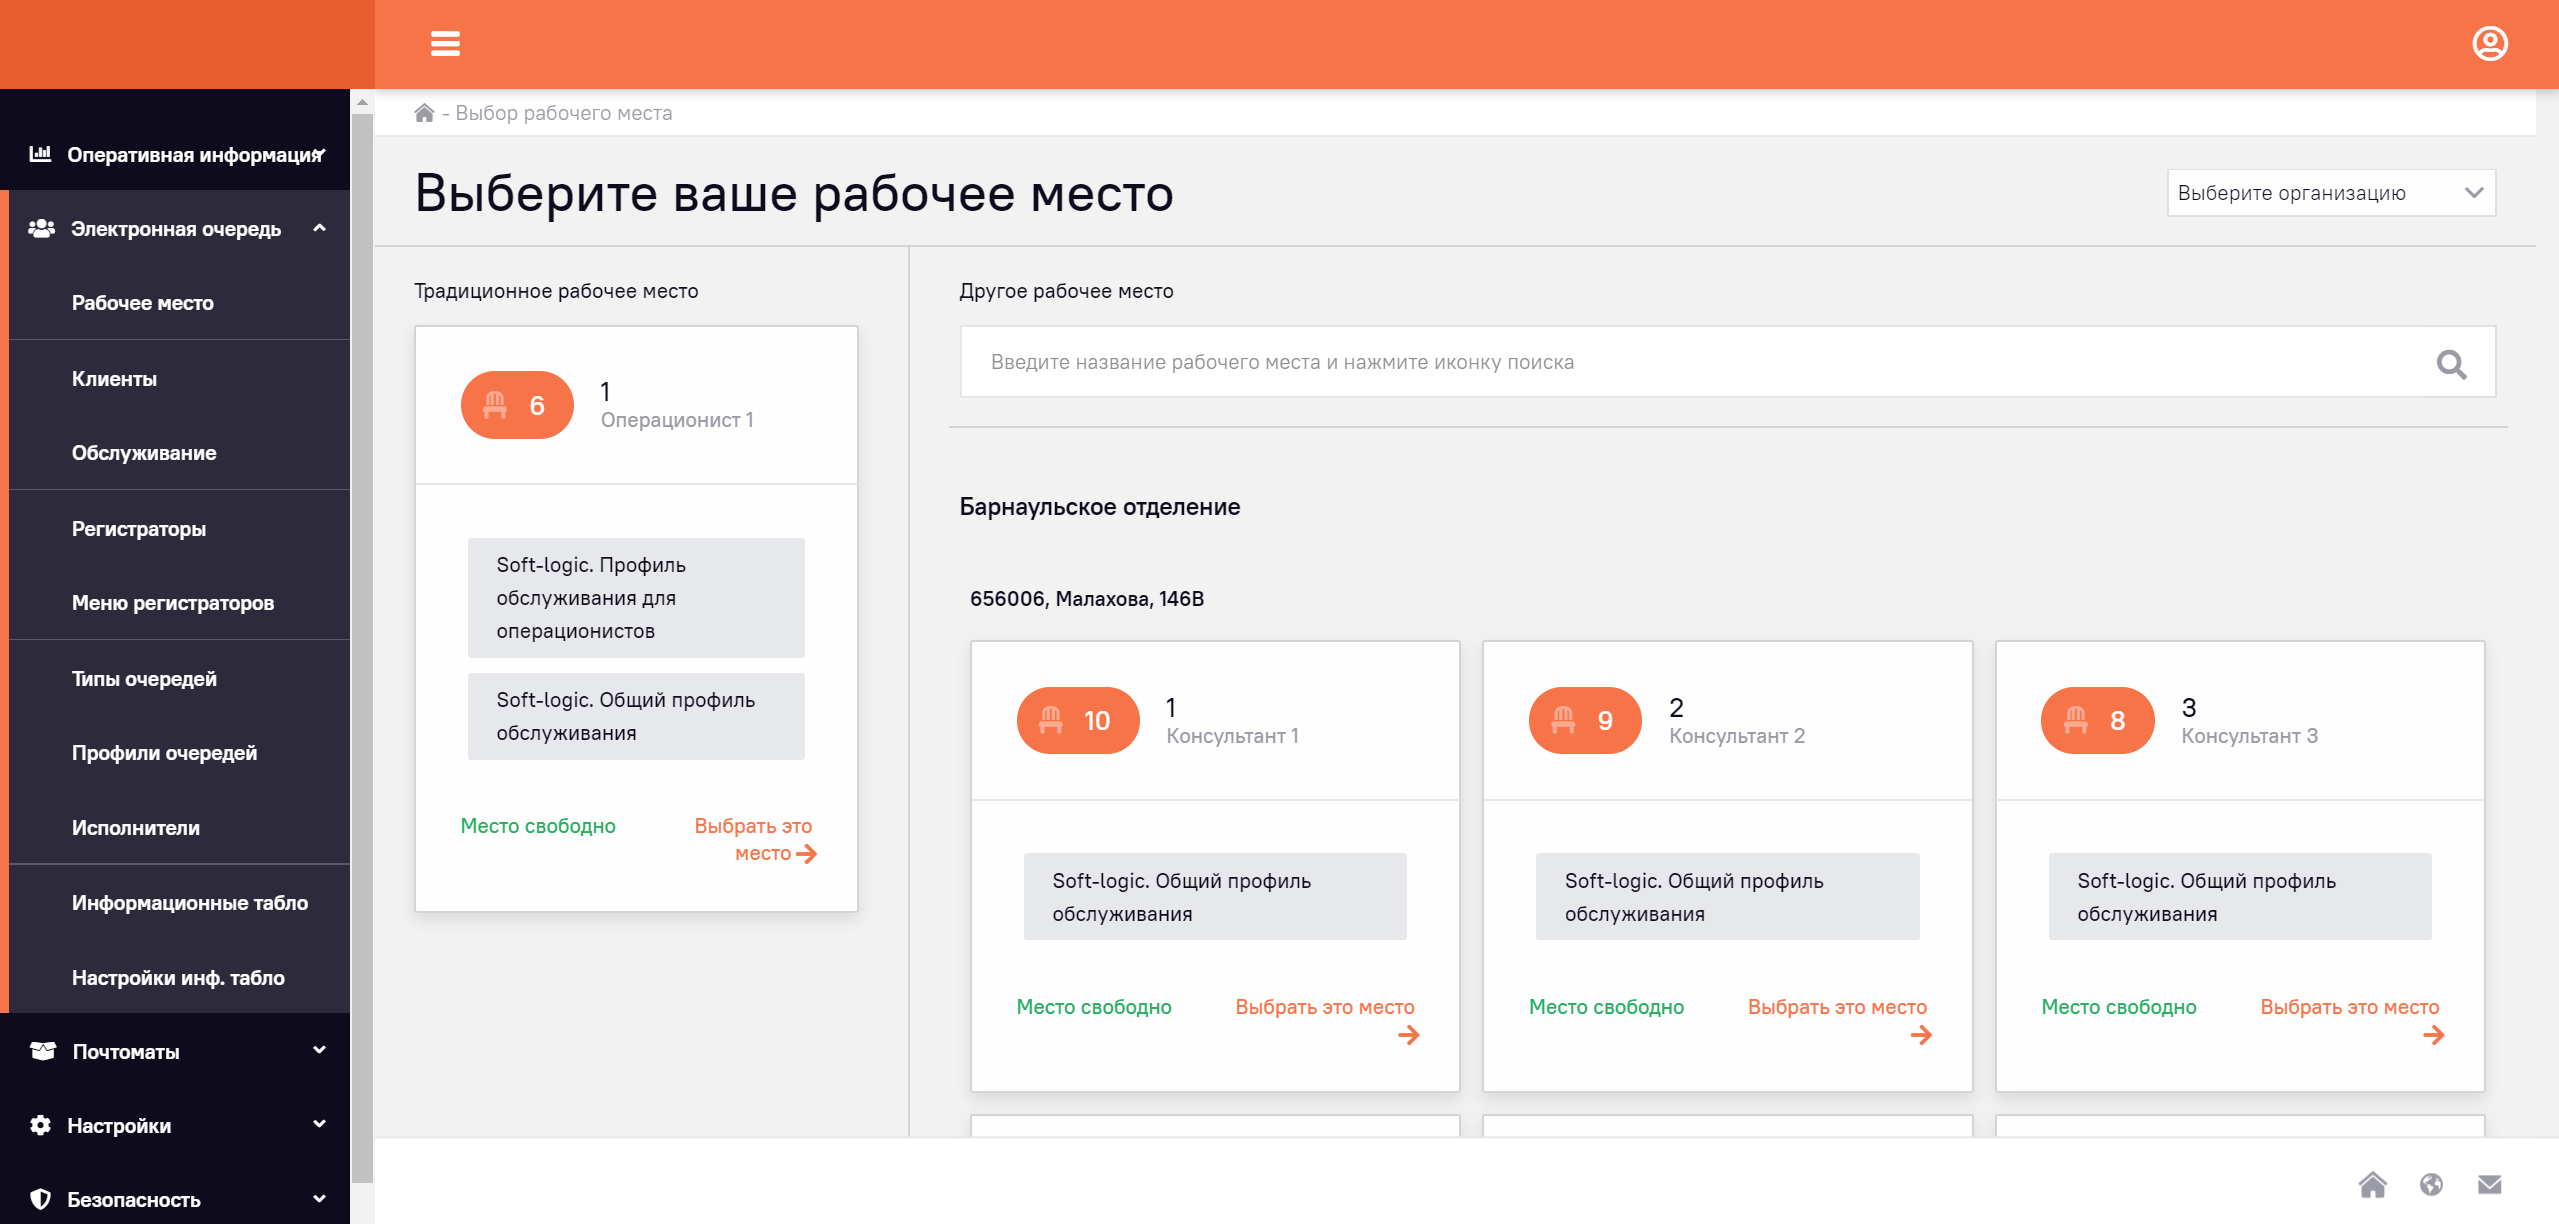Open the footer envelope mail icon
2559x1224 pixels.
pyautogui.click(x=2489, y=1185)
